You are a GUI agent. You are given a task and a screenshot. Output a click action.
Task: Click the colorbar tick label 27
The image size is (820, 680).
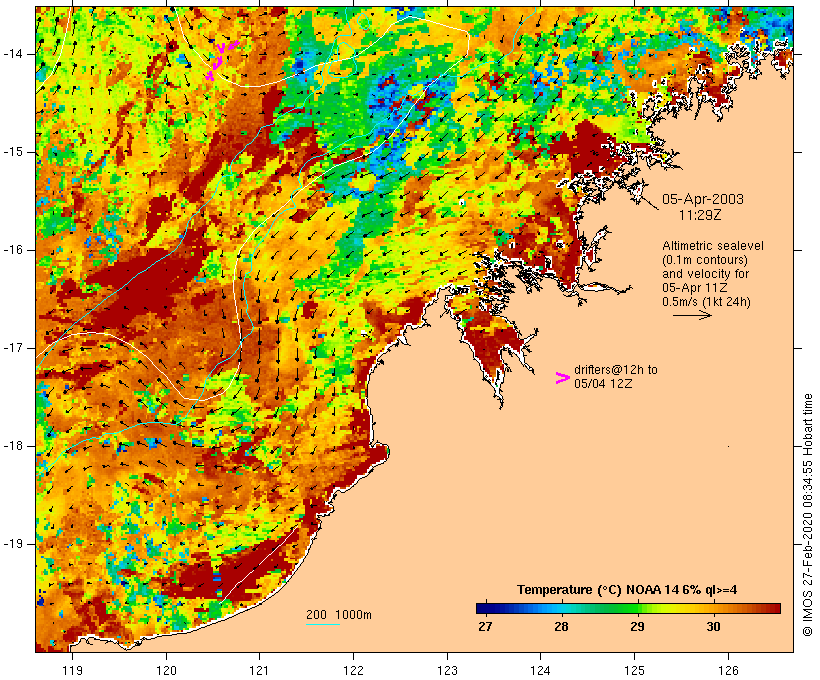pyautogui.click(x=485, y=626)
